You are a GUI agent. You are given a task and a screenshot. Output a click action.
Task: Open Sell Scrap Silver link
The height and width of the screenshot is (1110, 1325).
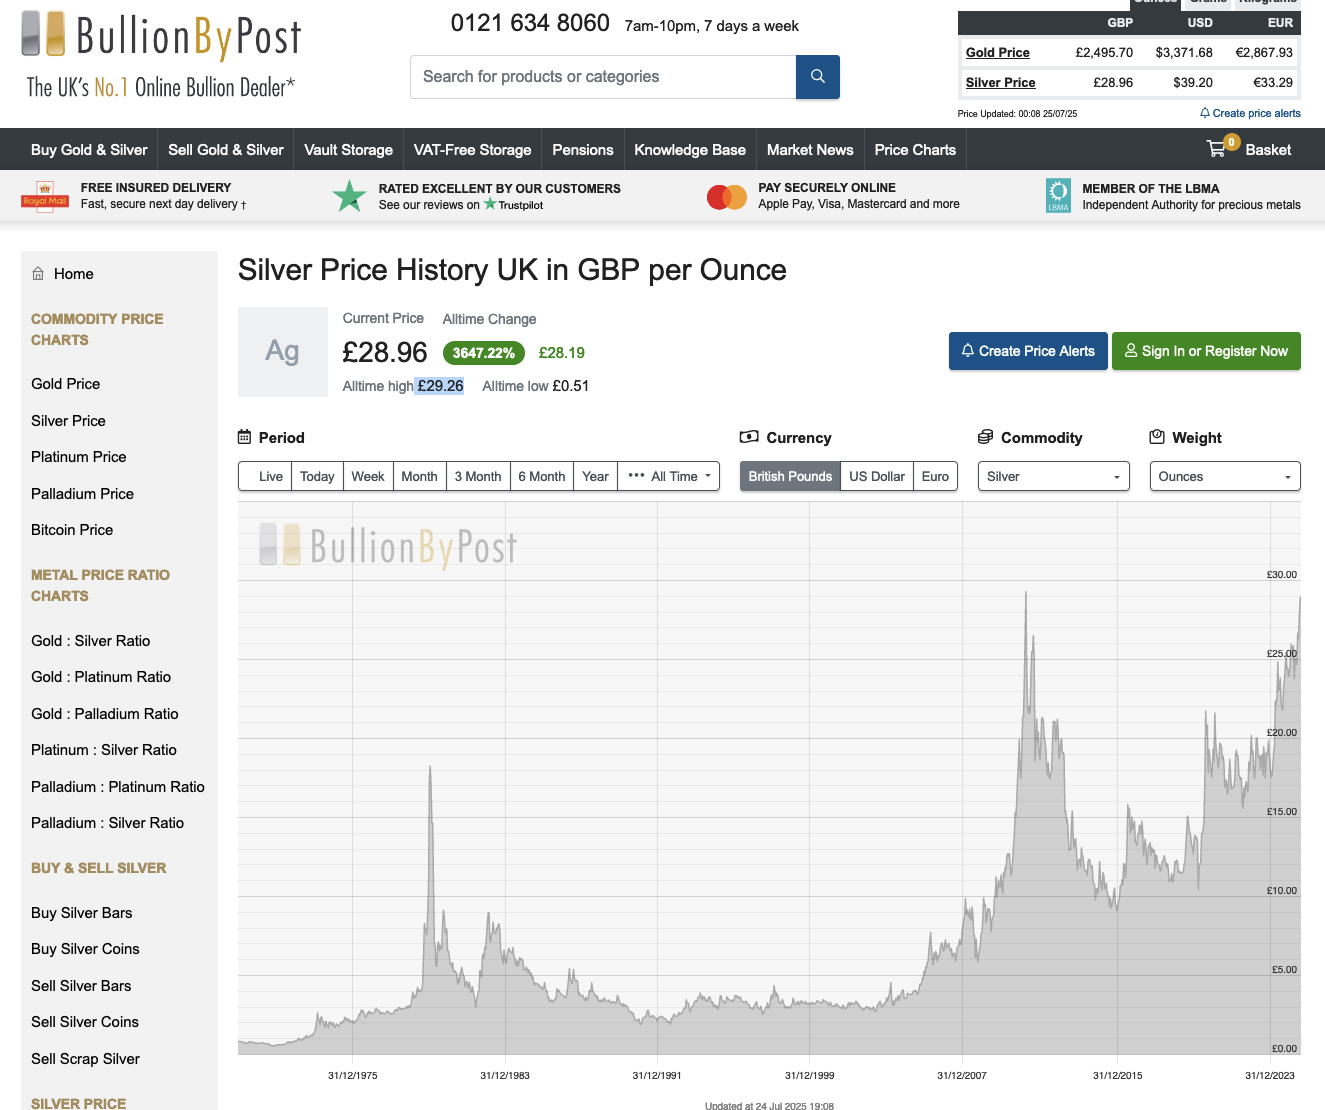point(86,1059)
